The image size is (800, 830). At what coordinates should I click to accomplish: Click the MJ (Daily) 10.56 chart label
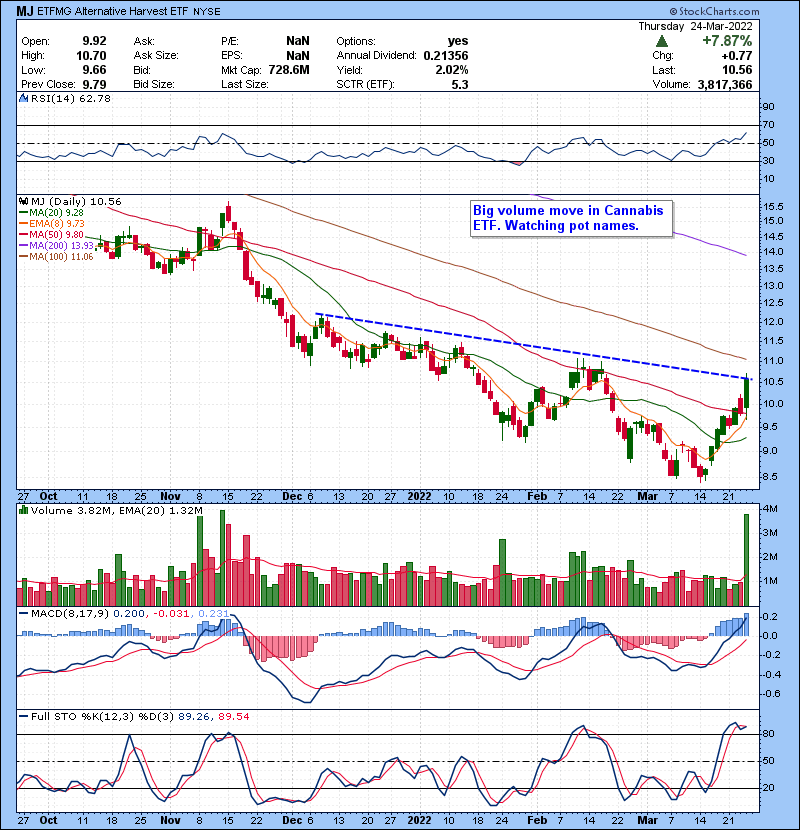[76, 201]
